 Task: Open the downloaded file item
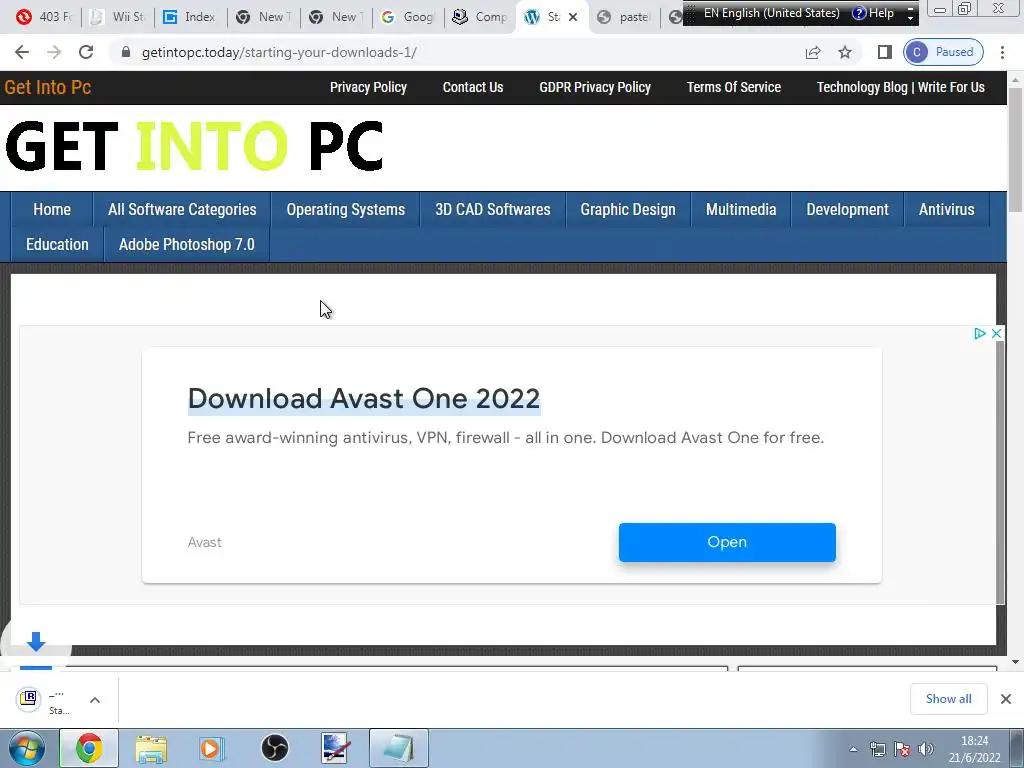[44, 700]
